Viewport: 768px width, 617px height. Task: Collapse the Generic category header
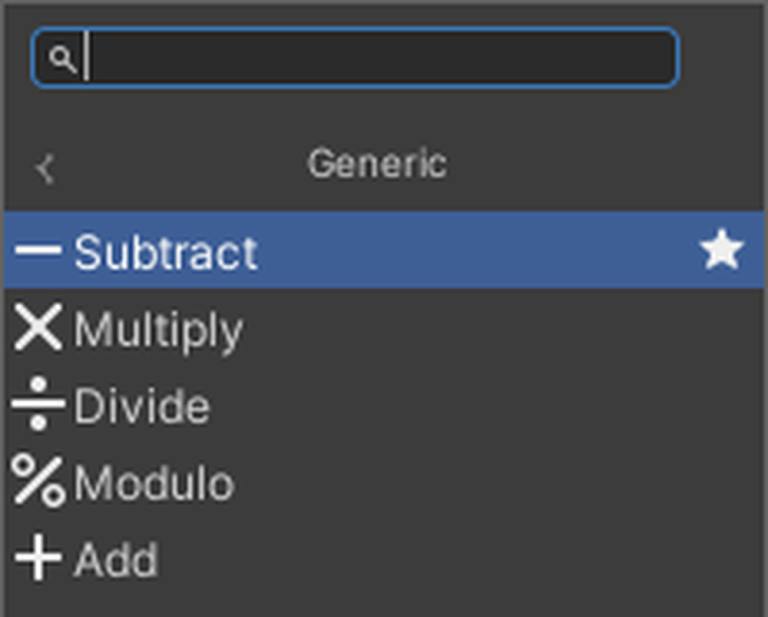(377, 164)
